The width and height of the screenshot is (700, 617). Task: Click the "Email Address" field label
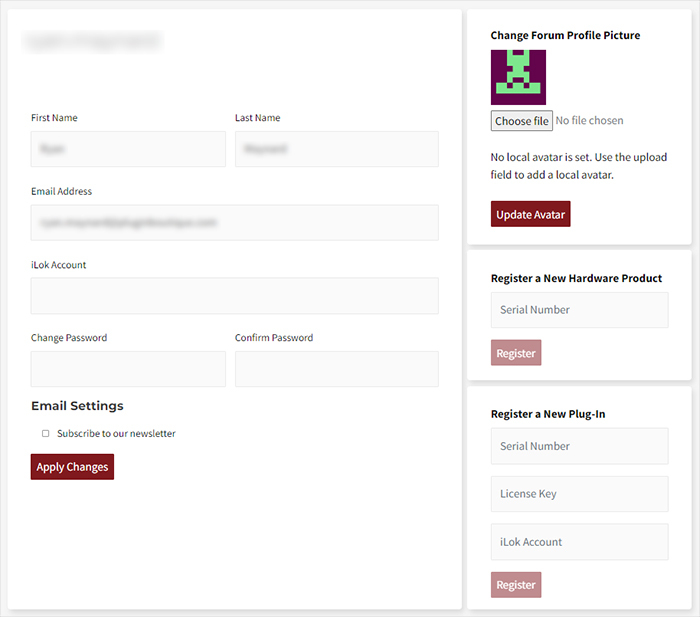(x=61, y=191)
